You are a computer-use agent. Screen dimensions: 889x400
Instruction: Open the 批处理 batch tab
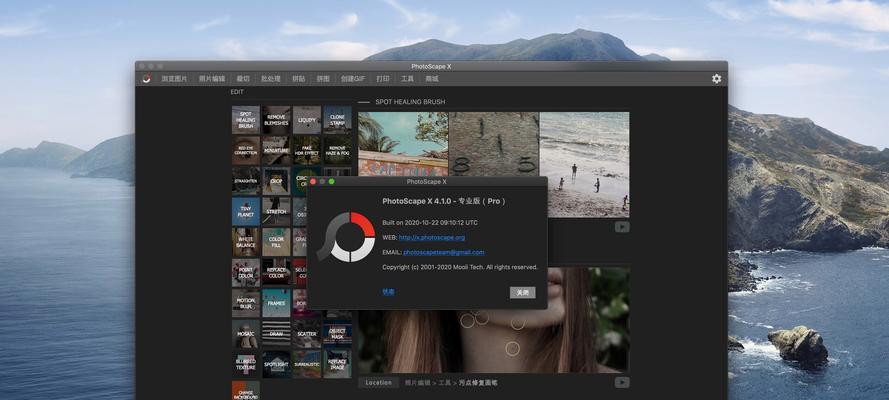(x=270, y=79)
